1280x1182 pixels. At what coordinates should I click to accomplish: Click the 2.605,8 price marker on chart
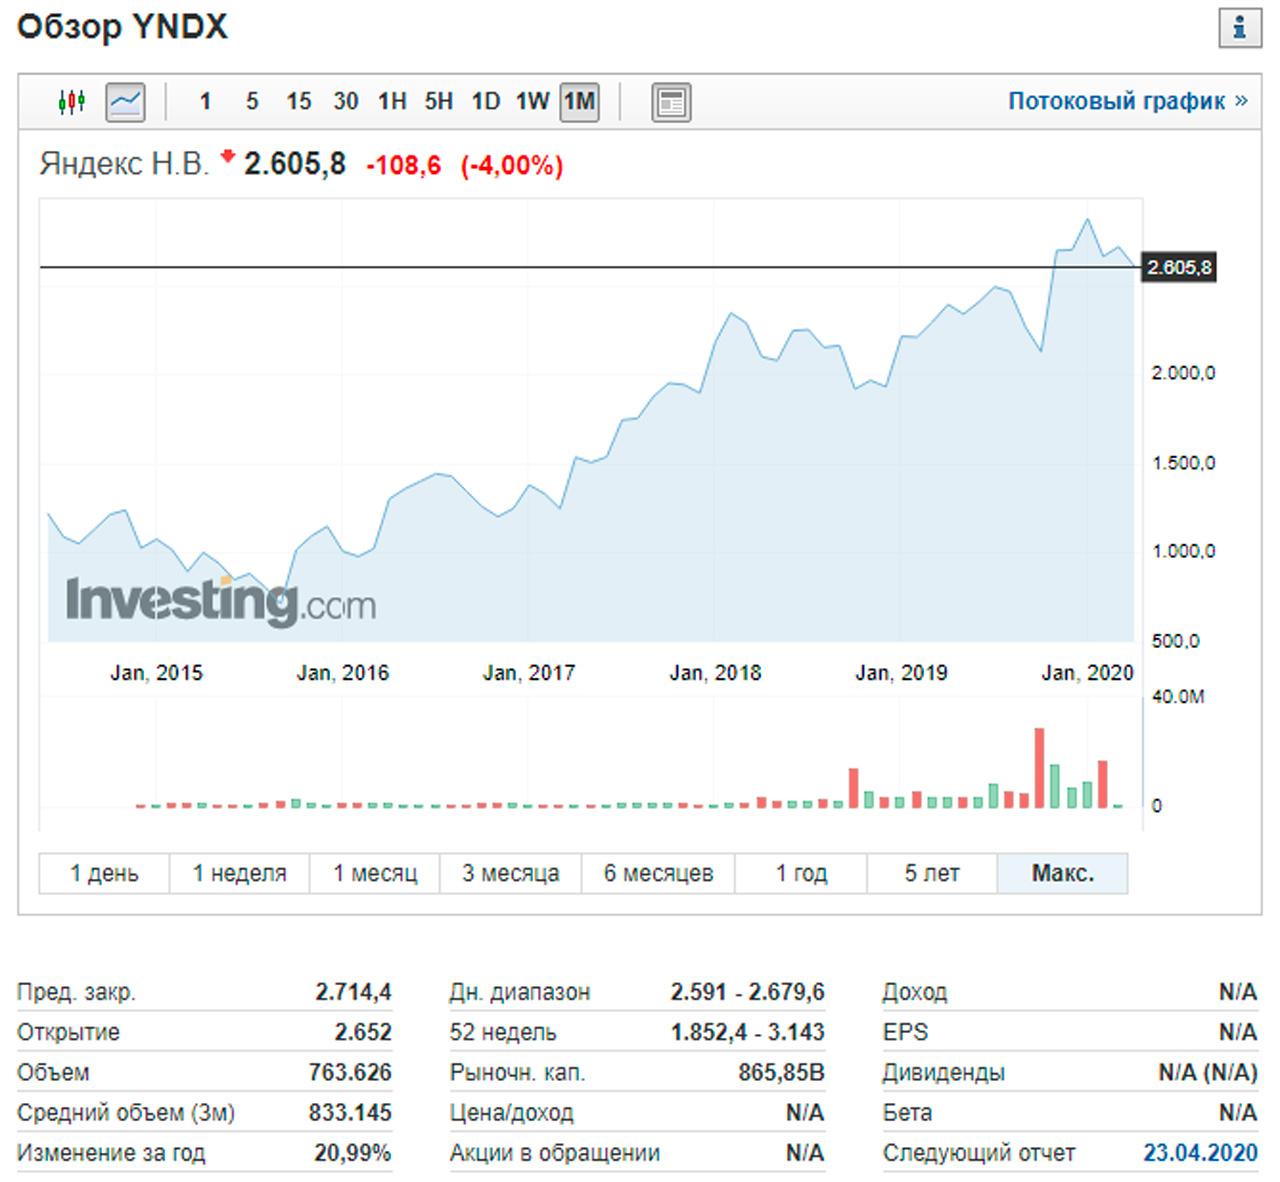(1179, 268)
